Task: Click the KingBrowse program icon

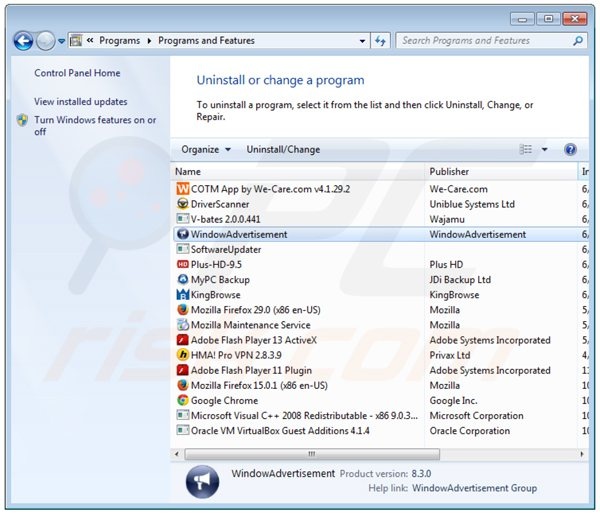Action: pos(183,294)
